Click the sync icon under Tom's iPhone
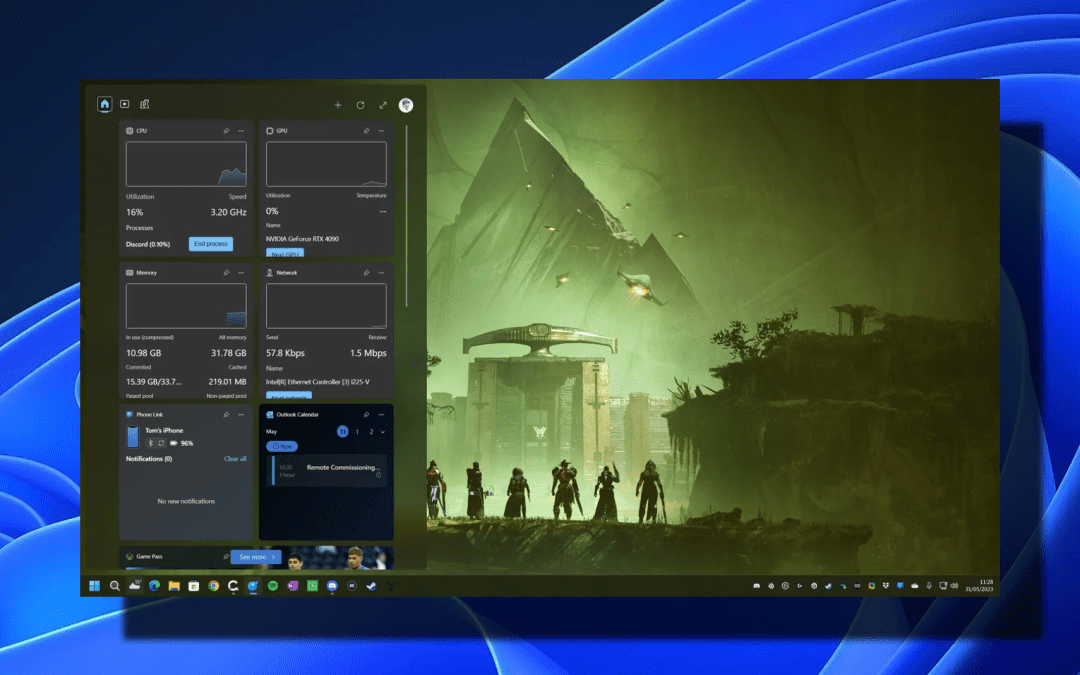 pyautogui.click(x=161, y=443)
